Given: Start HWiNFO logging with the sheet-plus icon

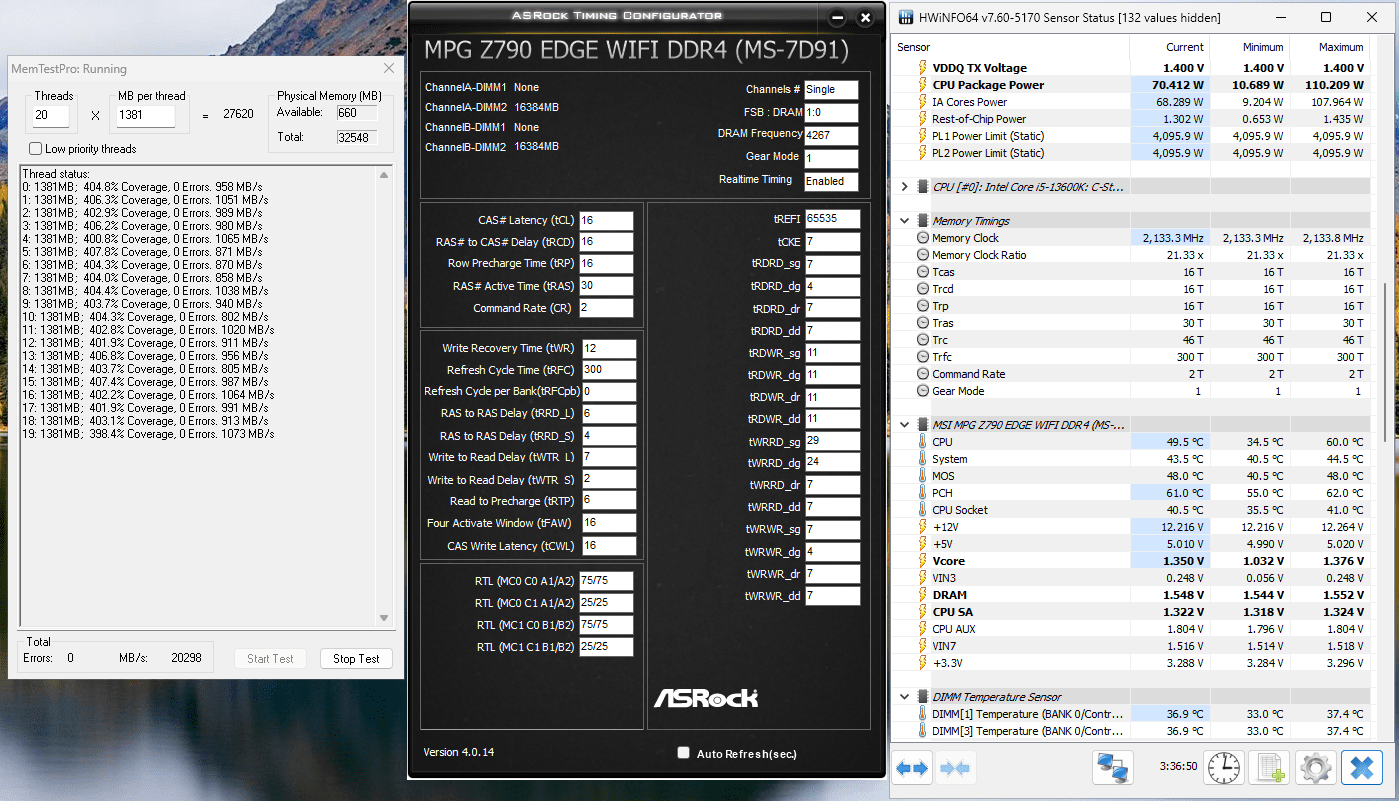Looking at the screenshot, I should 1269,768.
